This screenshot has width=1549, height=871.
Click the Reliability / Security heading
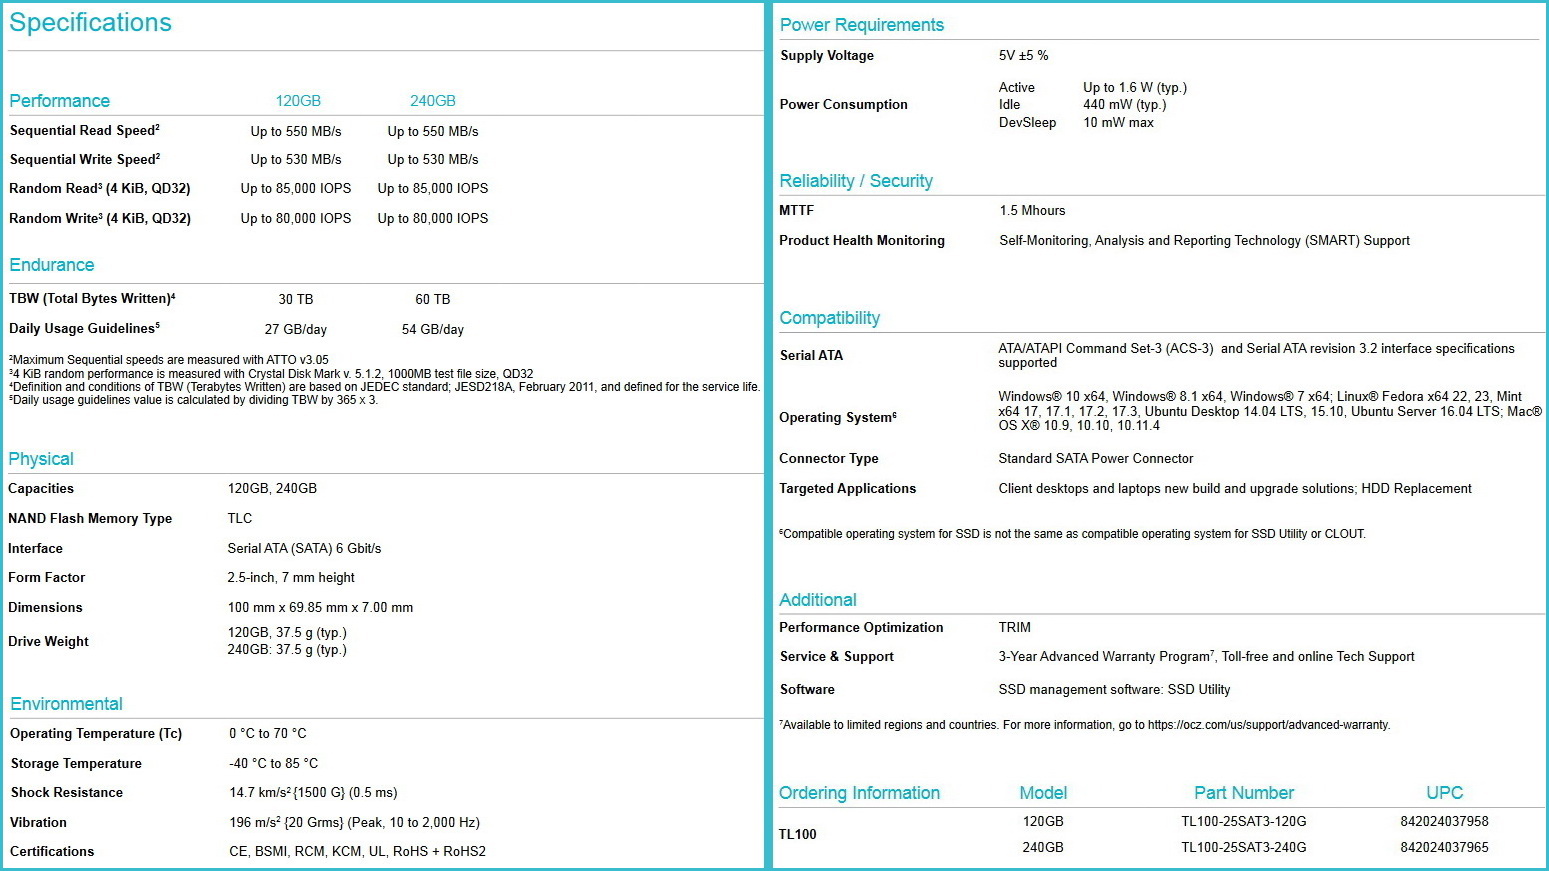856,181
